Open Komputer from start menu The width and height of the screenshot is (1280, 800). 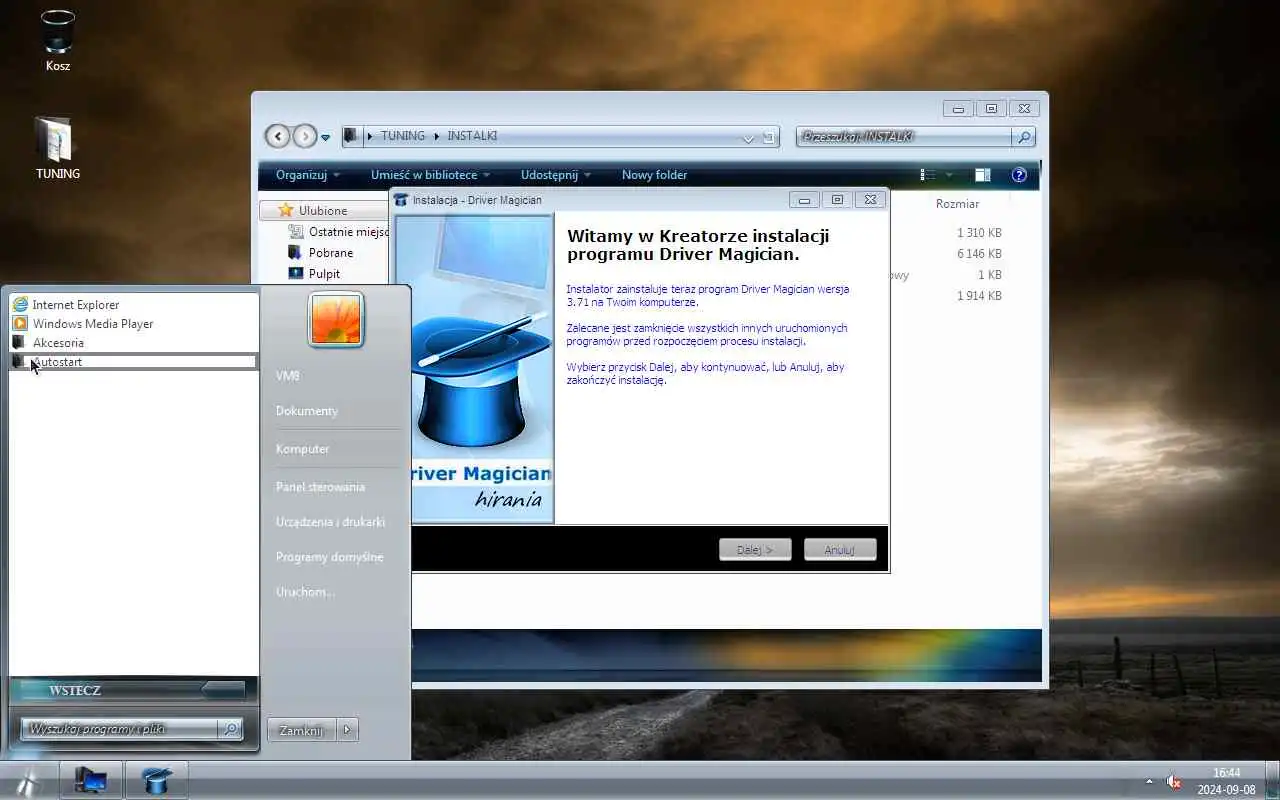tap(302, 449)
